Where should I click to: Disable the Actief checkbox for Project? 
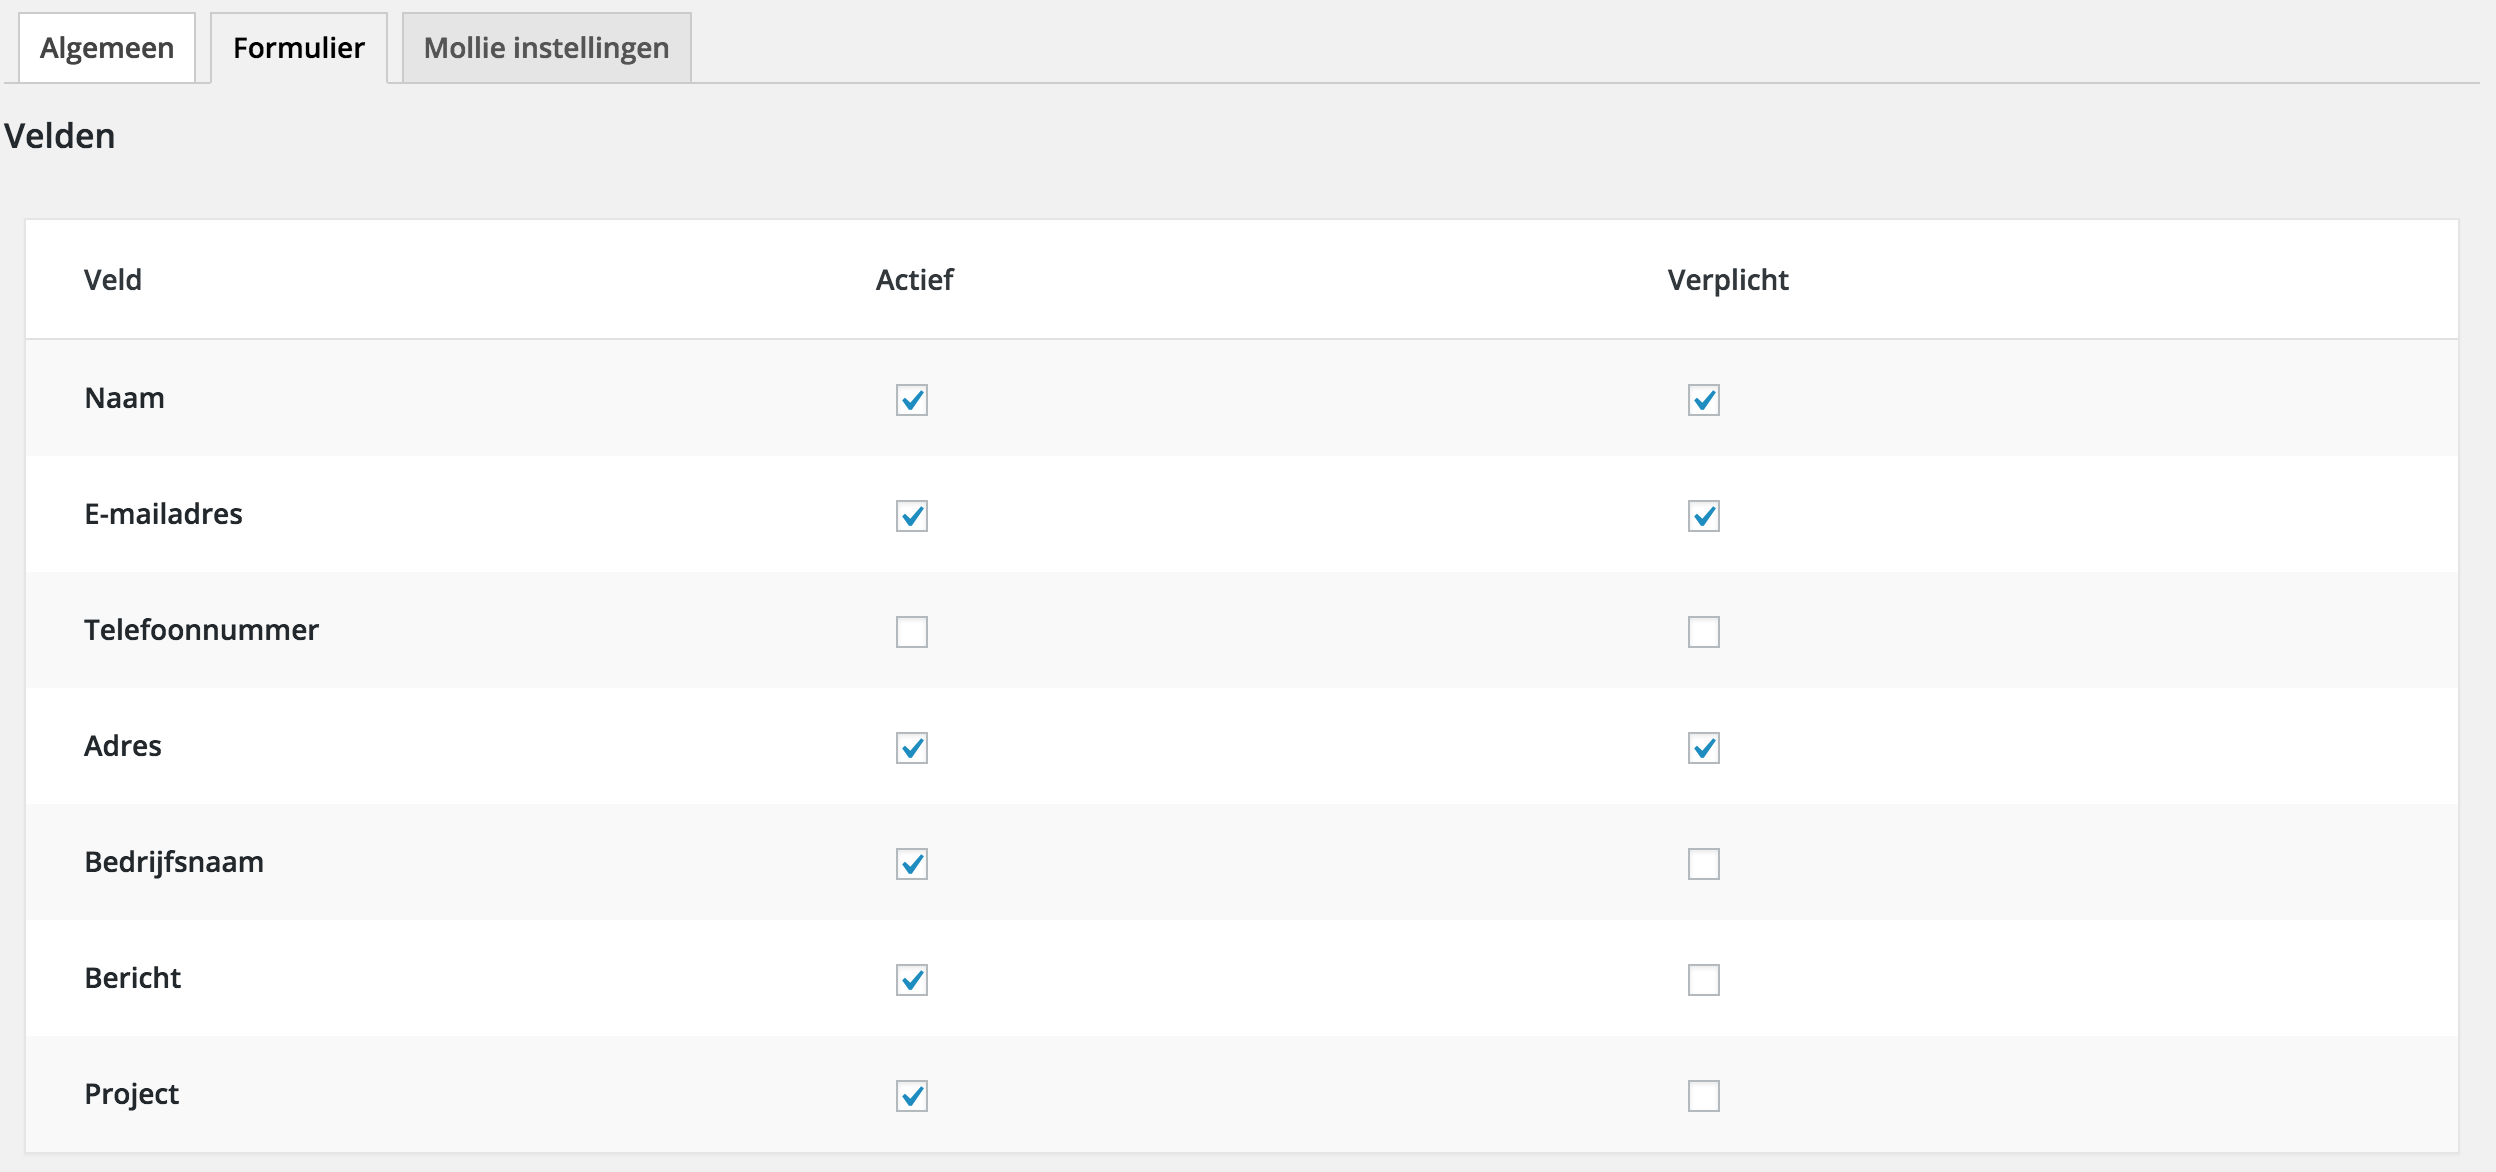(912, 1096)
